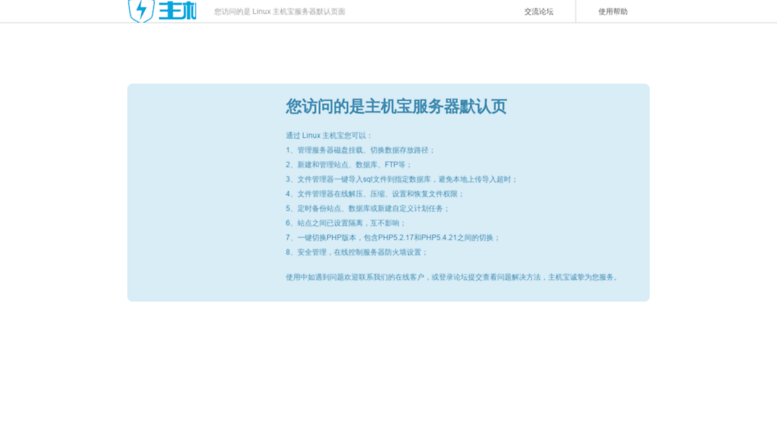Image resolution: width=777 pixels, height=423 pixels.
Task: Click the header text '您访问的是 Linux 主机宝服务器默认页面'
Action: point(279,11)
